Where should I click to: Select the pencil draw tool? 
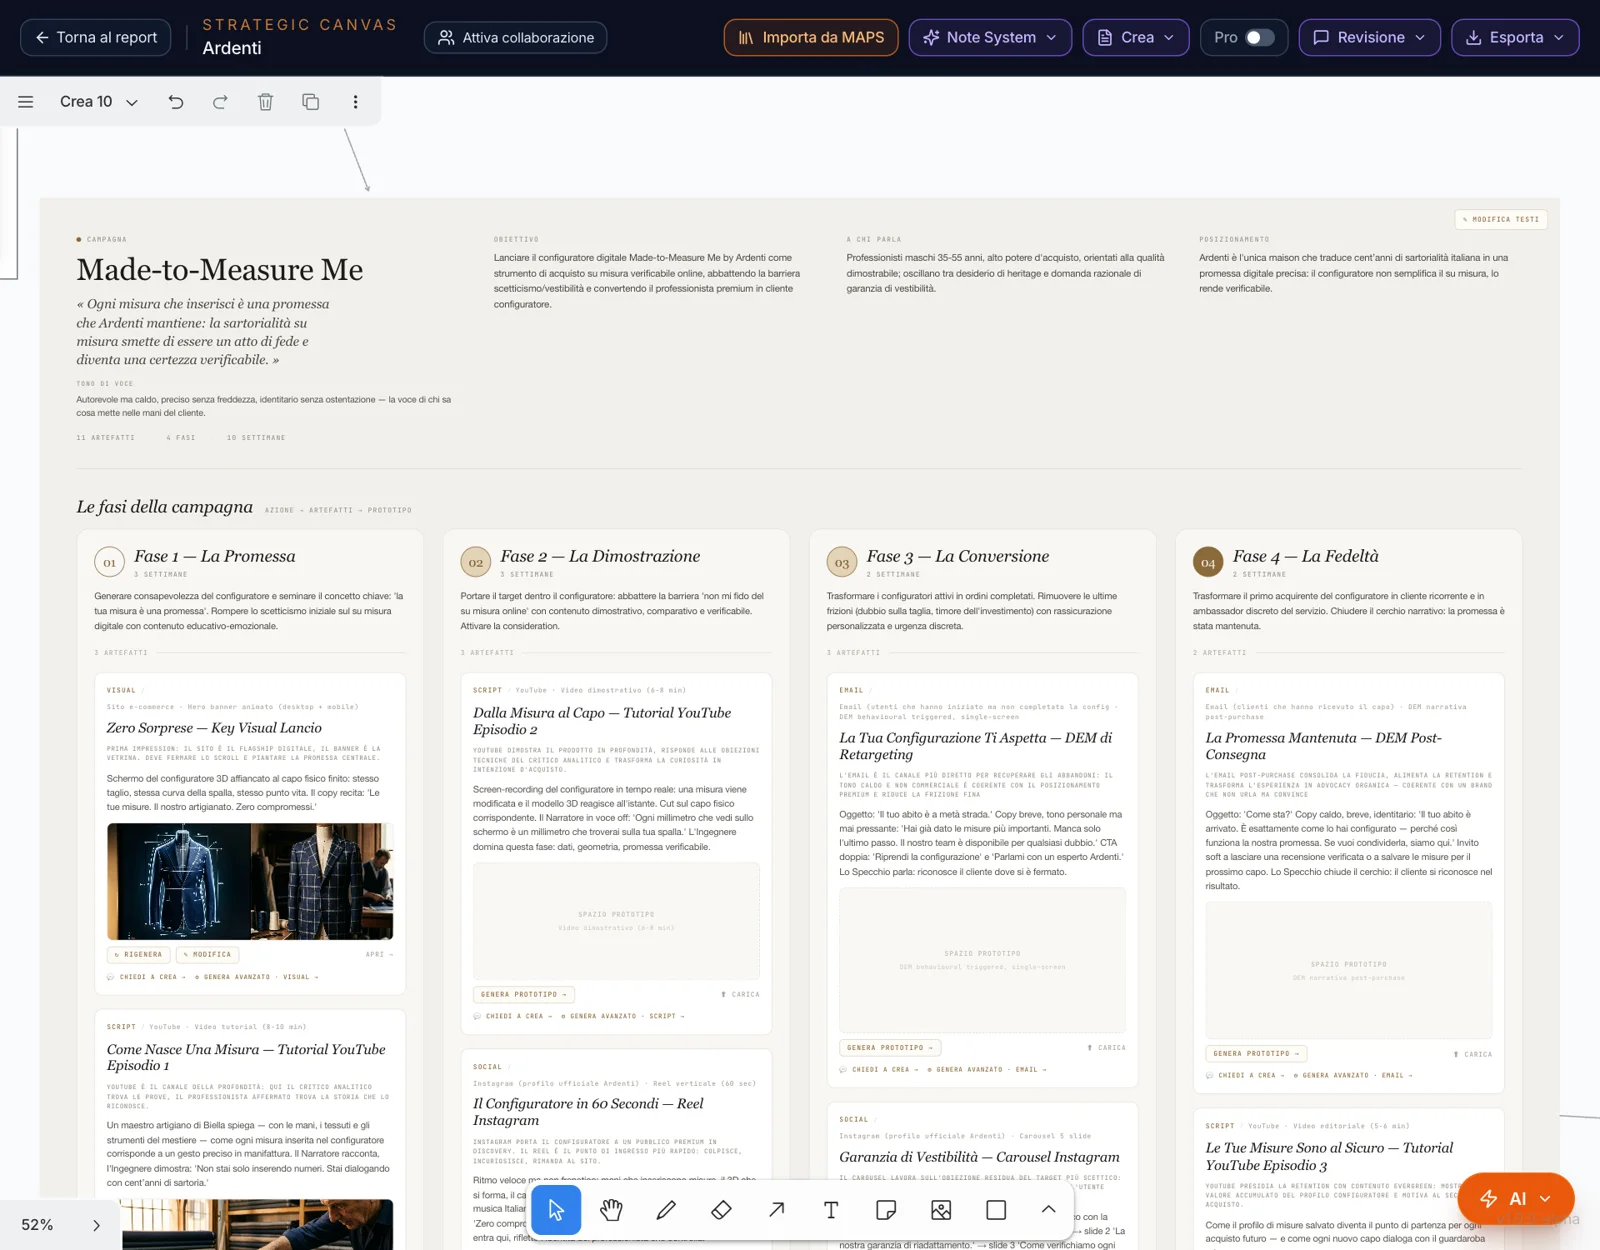click(666, 1210)
